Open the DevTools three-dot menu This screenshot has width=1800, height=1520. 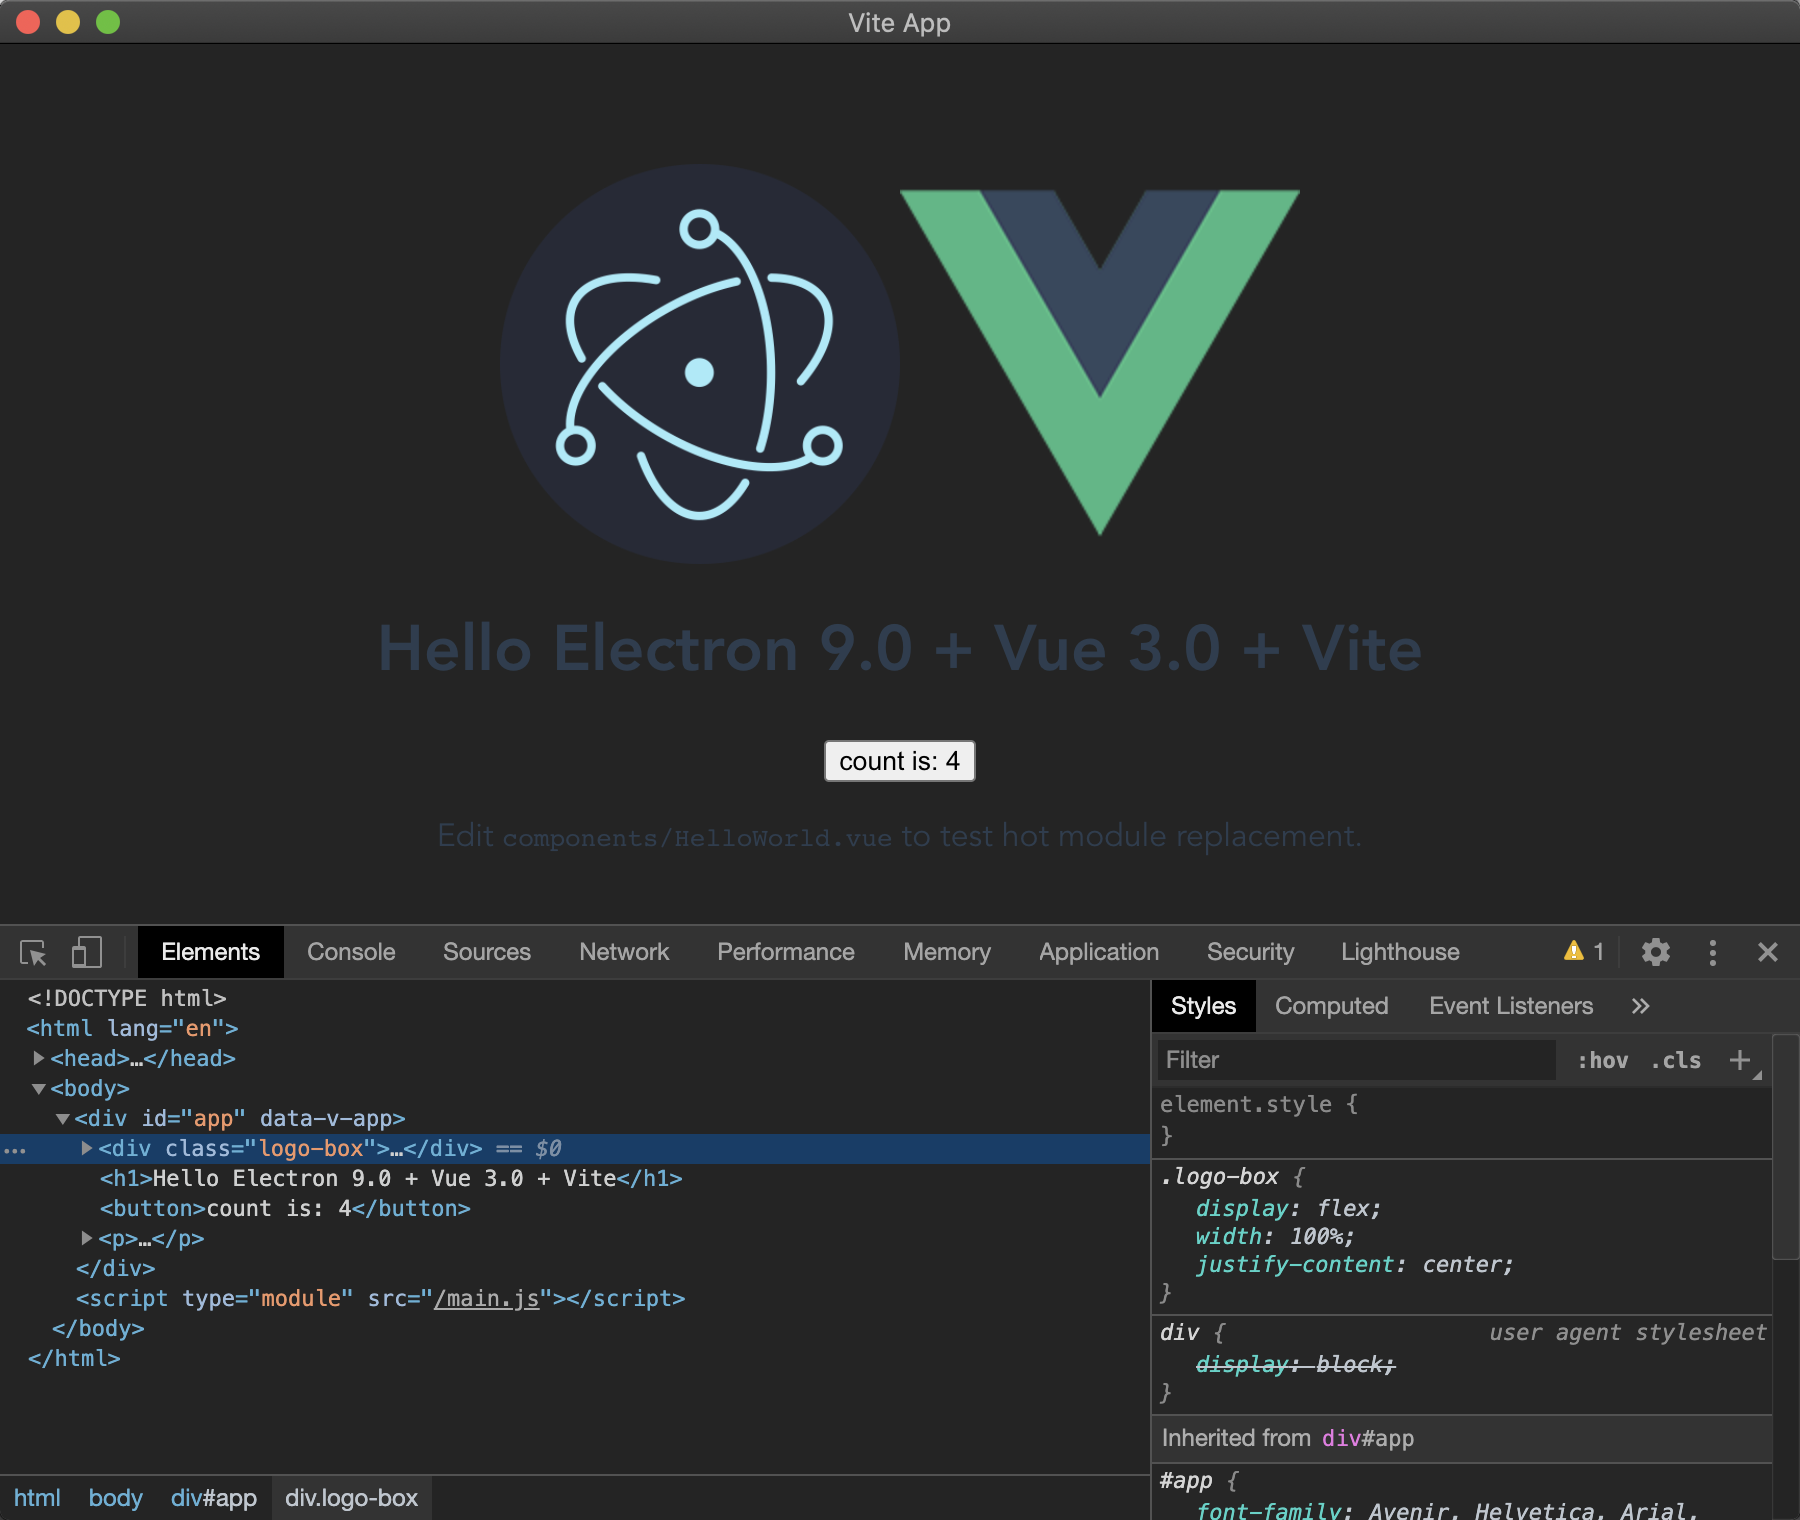click(1713, 952)
